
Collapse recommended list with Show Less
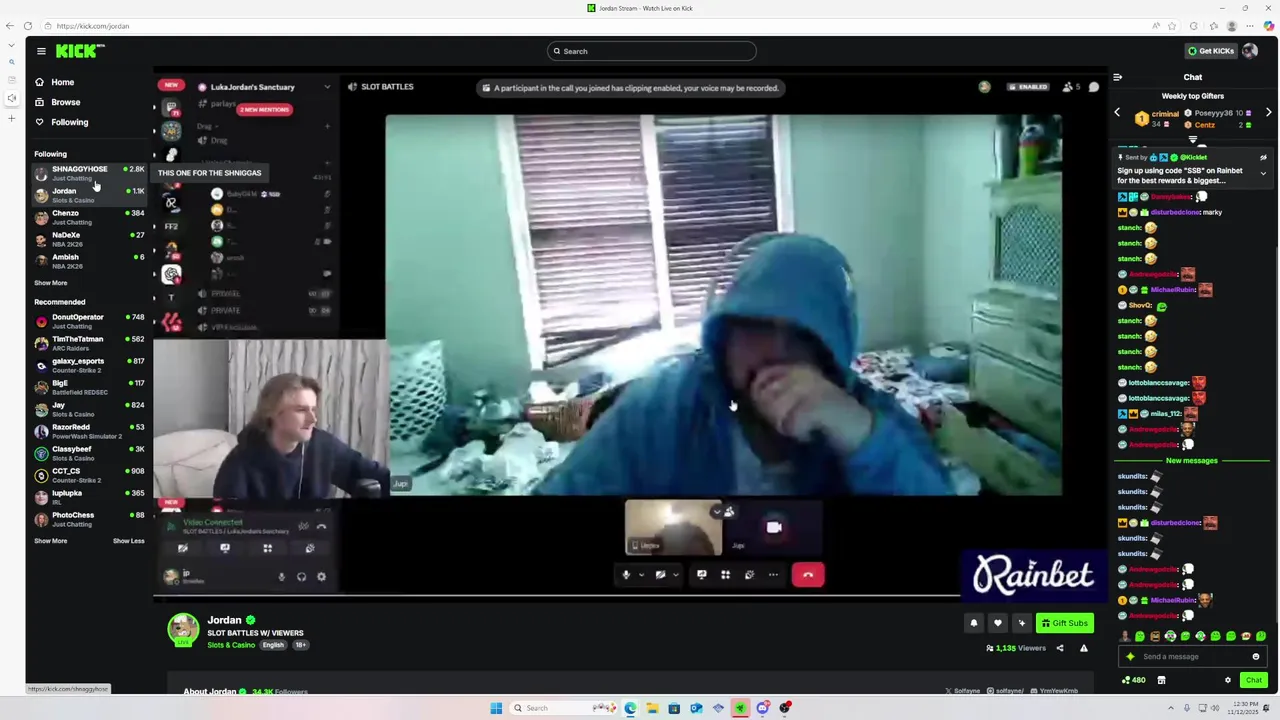128,541
